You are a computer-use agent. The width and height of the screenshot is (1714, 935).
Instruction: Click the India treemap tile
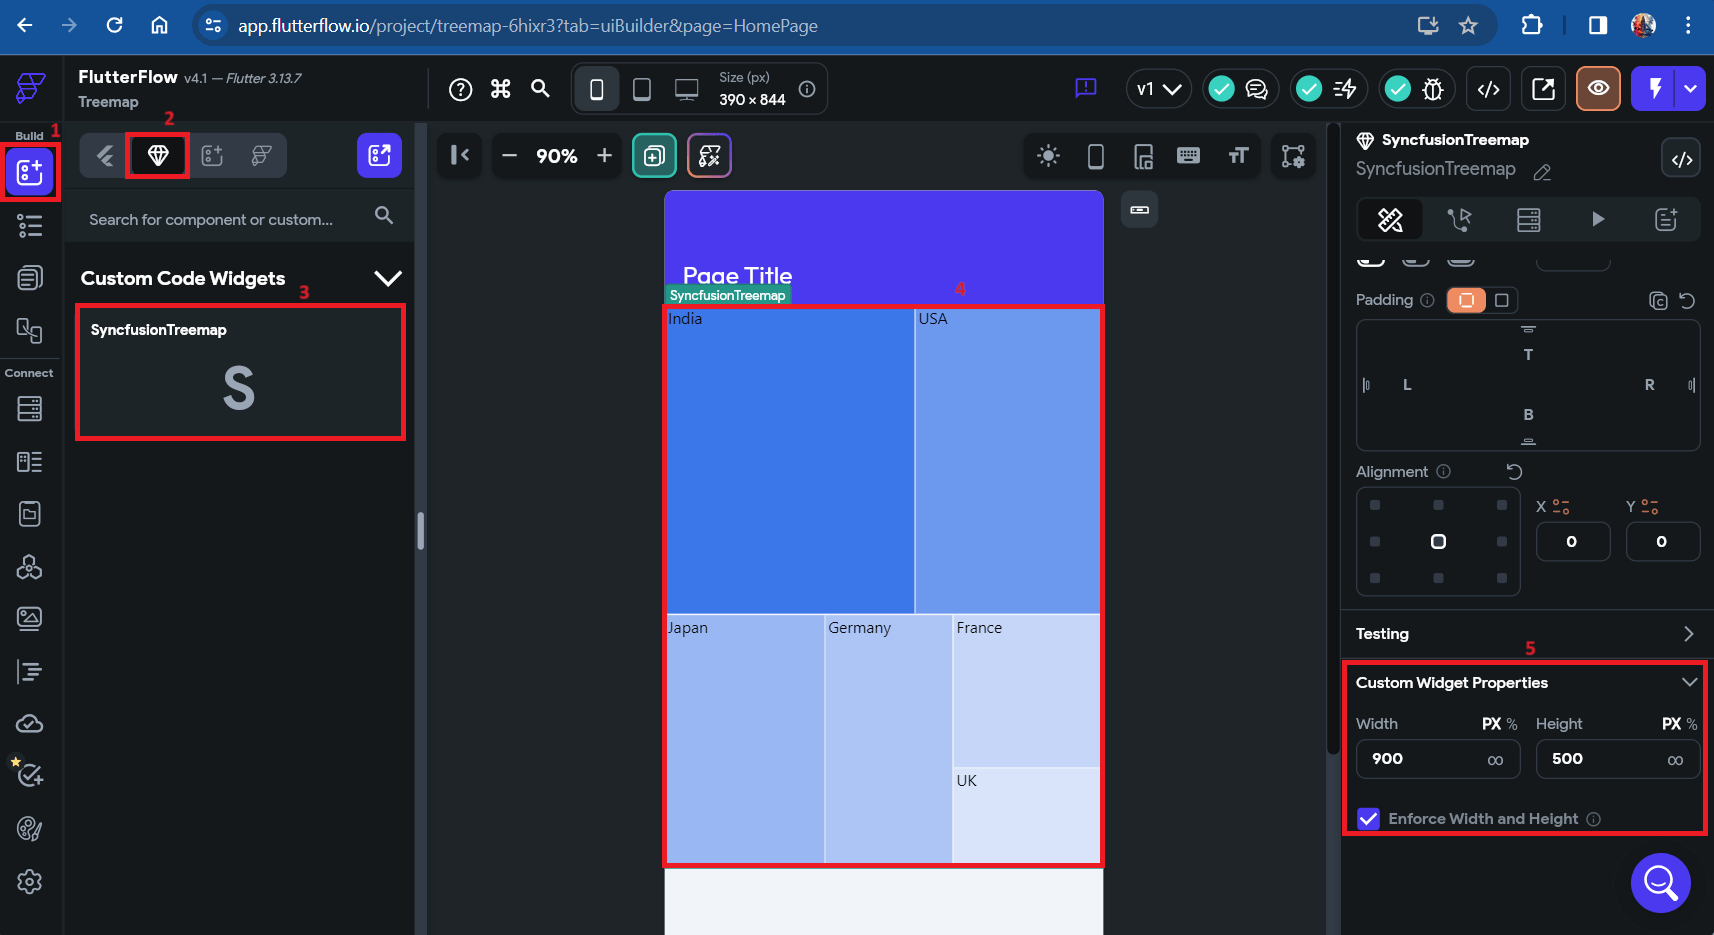pos(790,461)
